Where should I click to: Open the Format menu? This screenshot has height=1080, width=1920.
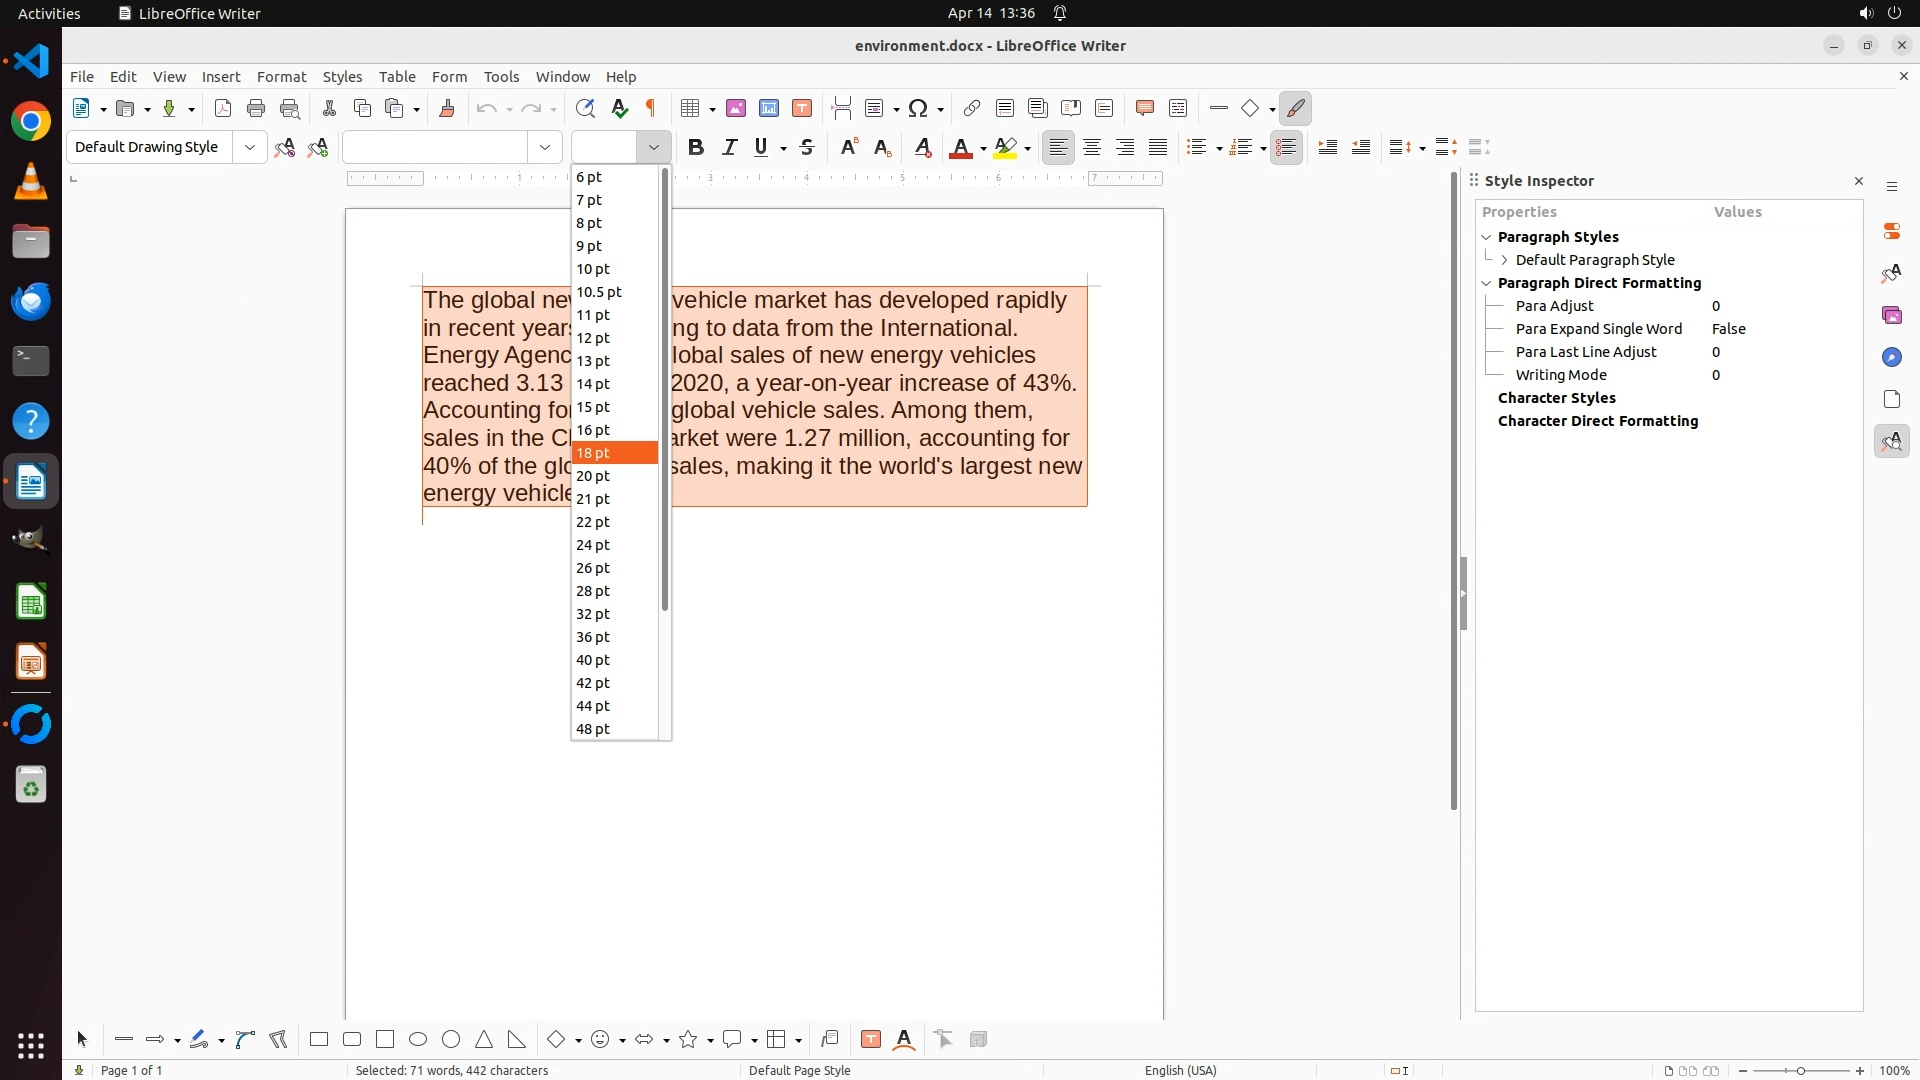tap(281, 77)
